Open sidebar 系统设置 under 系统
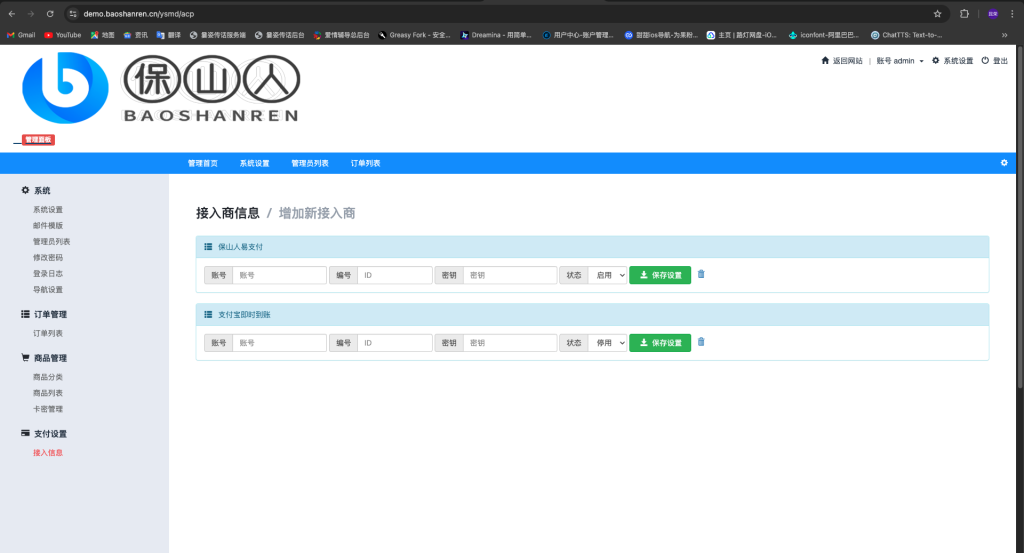1024x553 pixels. (48, 210)
